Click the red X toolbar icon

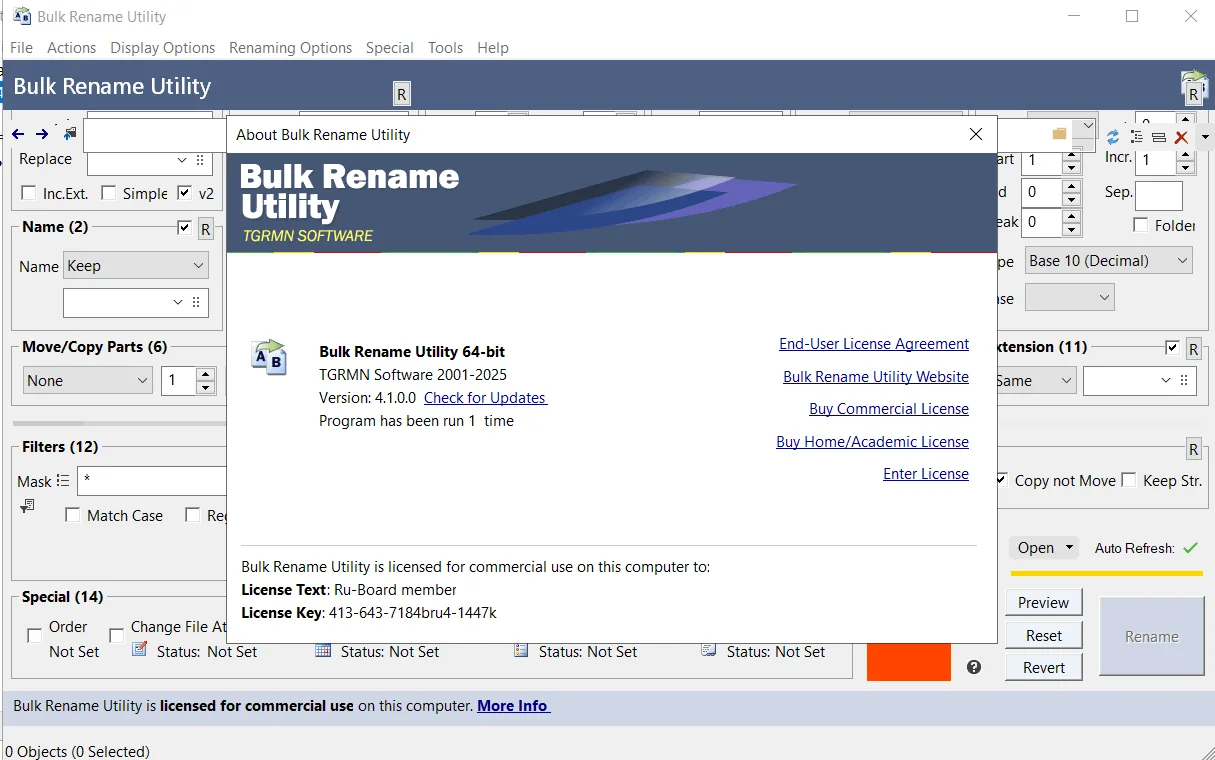click(1181, 137)
